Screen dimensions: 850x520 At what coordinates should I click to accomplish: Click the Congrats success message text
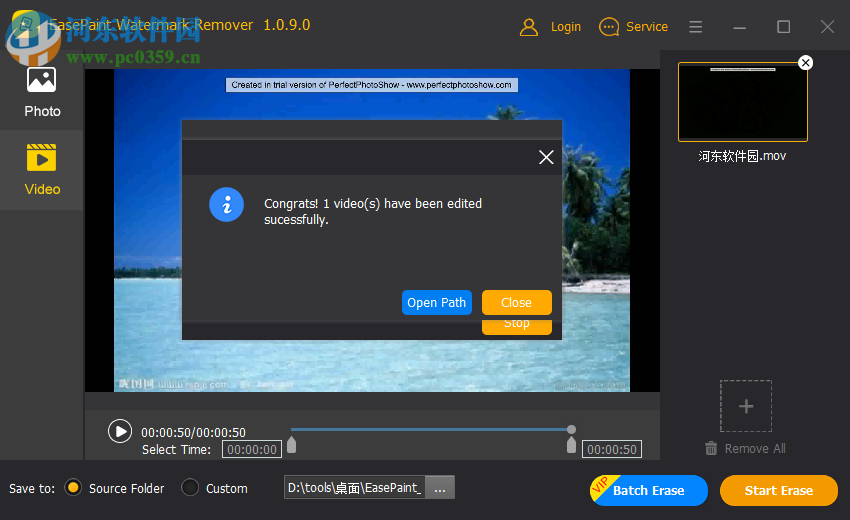[373, 211]
